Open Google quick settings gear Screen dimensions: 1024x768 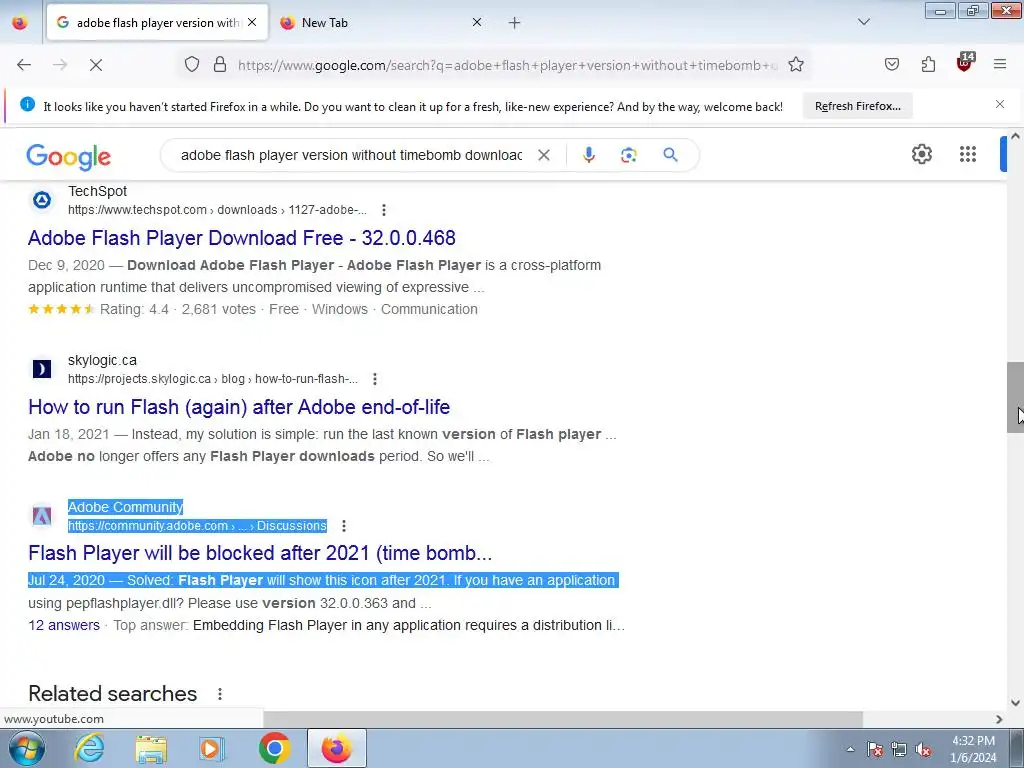(x=921, y=155)
